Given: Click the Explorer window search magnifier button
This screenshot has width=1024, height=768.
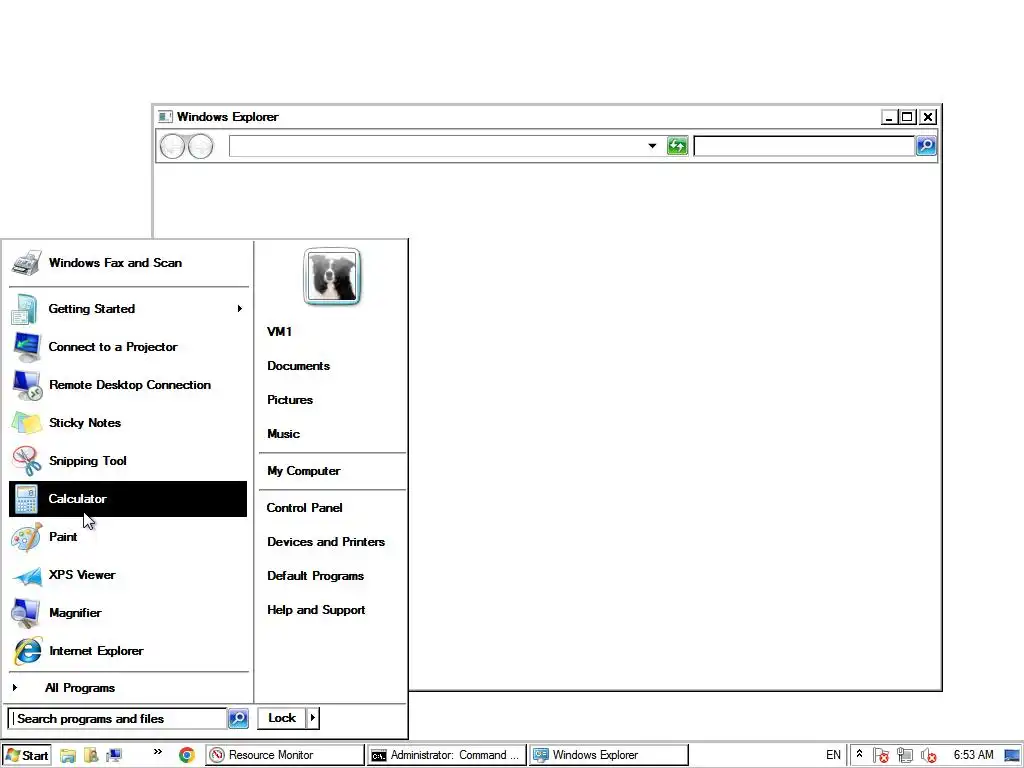Looking at the screenshot, I should [x=926, y=145].
